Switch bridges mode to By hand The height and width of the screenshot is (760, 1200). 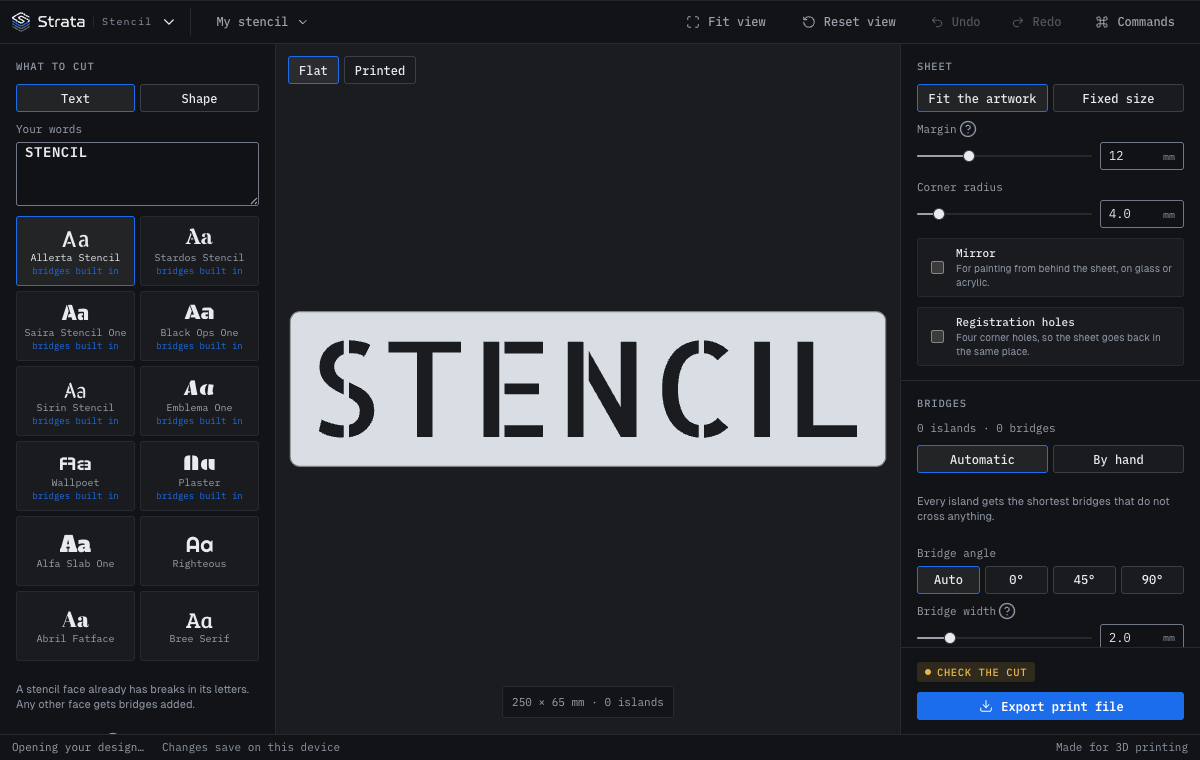[x=1118, y=459]
